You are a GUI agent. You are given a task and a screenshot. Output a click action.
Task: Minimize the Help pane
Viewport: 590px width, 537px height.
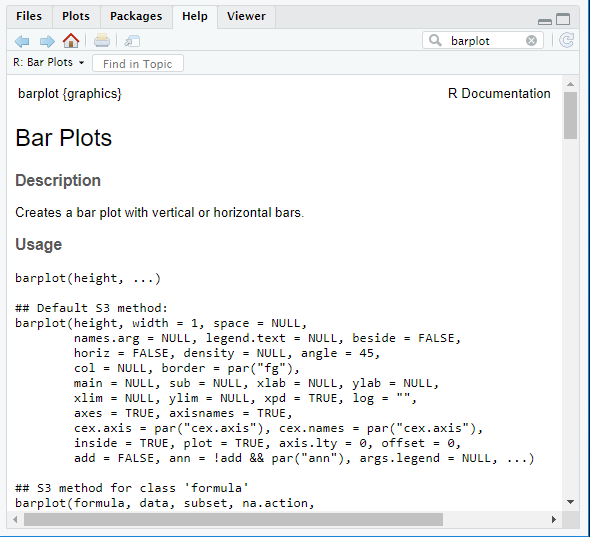pos(545,21)
